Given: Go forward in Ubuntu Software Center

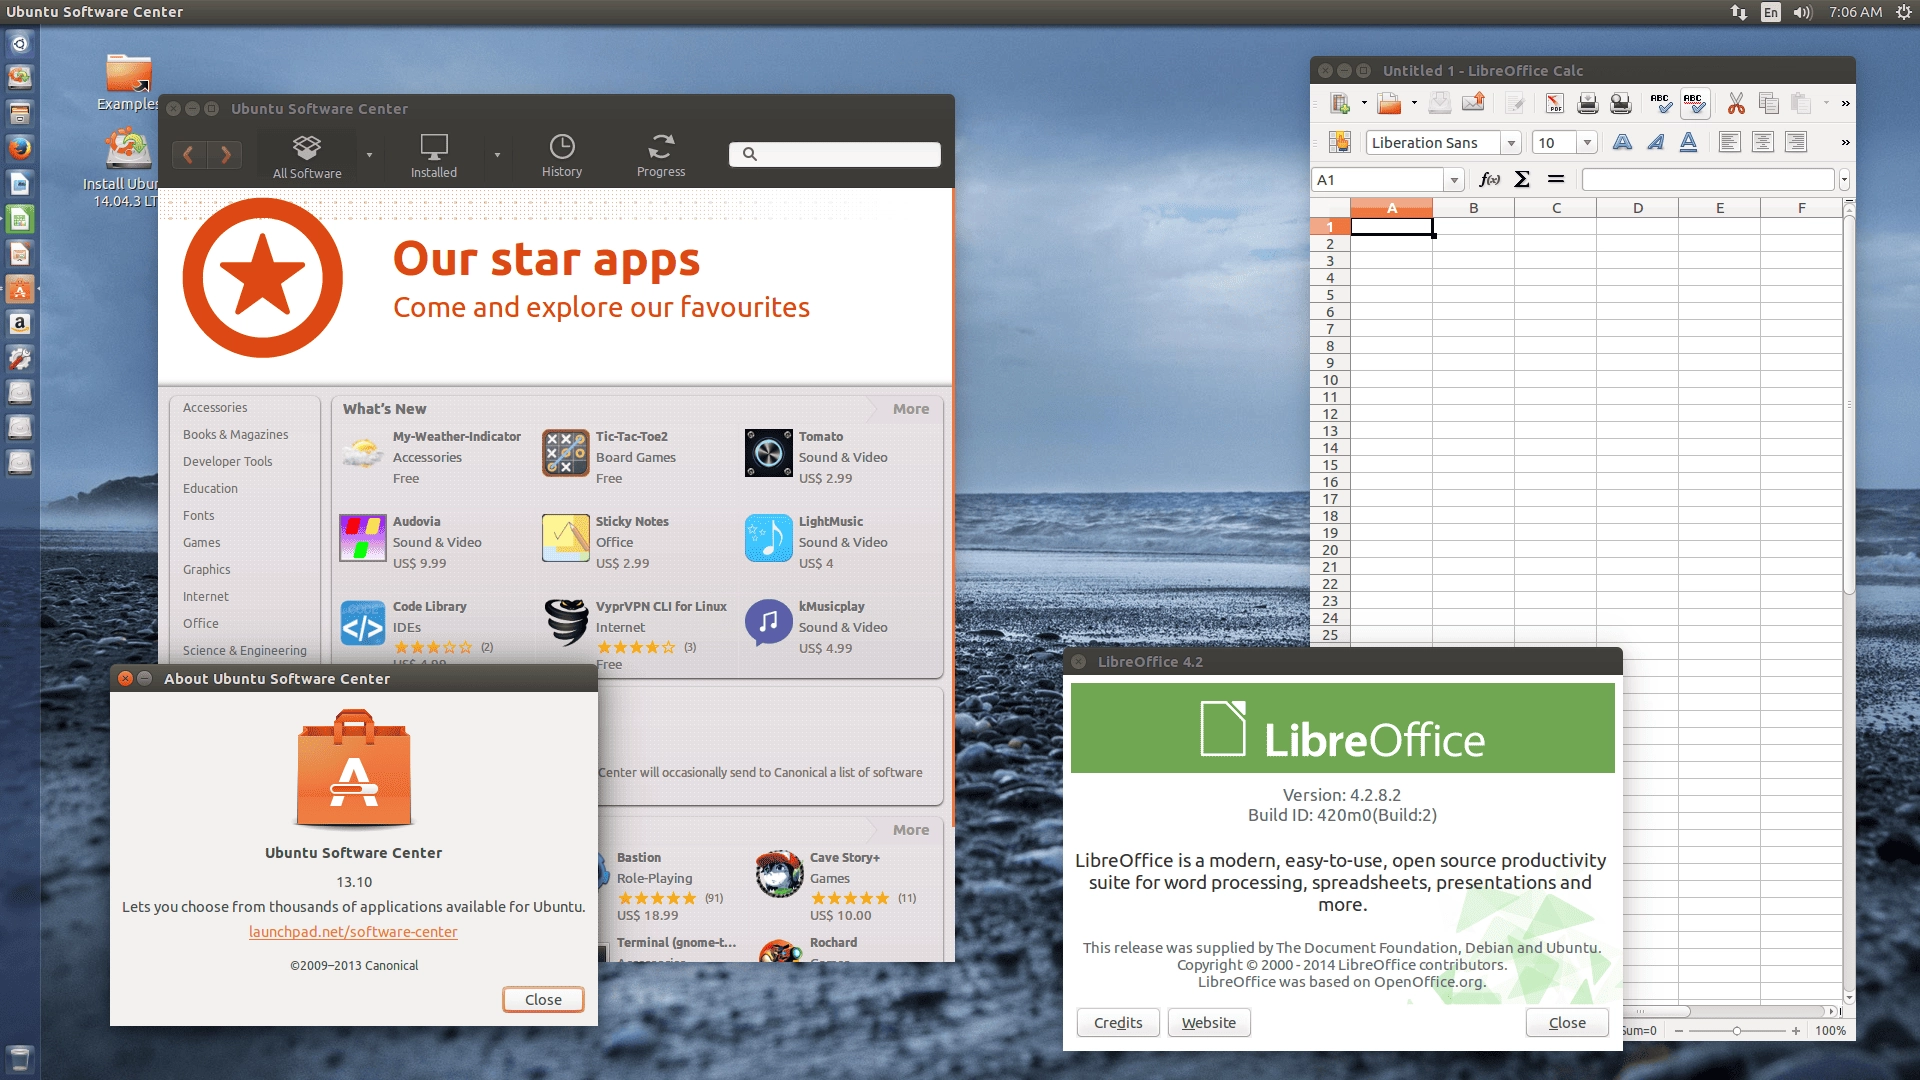Looking at the screenshot, I should (x=225, y=154).
